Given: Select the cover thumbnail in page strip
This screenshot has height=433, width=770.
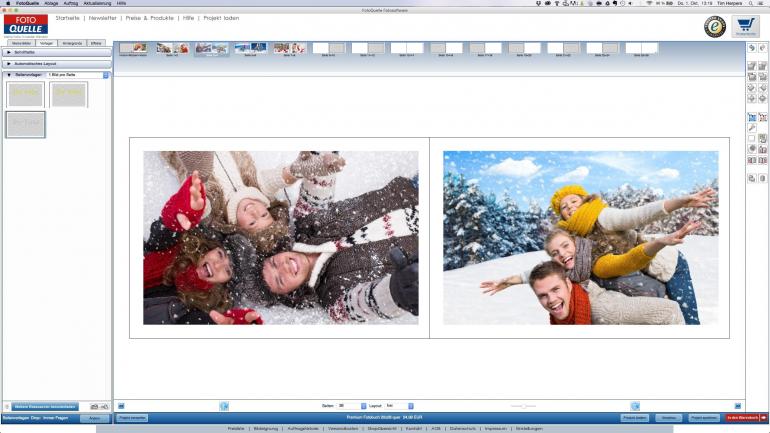Looking at the screenshot, I should pyautogui.click(x=133, y=49).
